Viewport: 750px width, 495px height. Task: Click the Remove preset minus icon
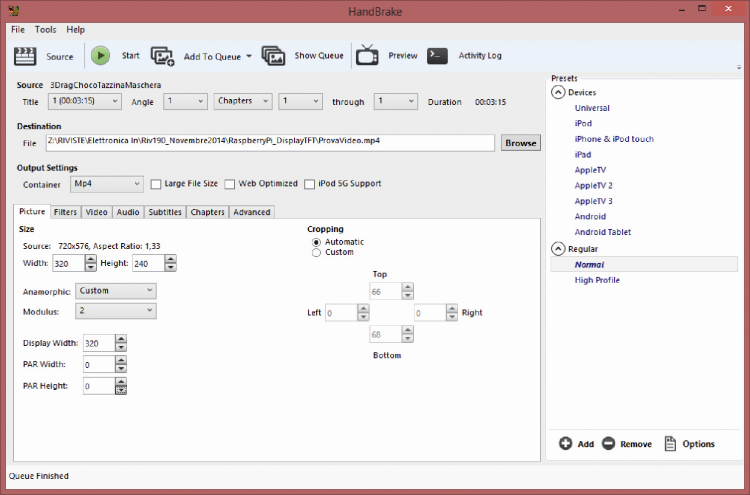(x=608, y=443)
